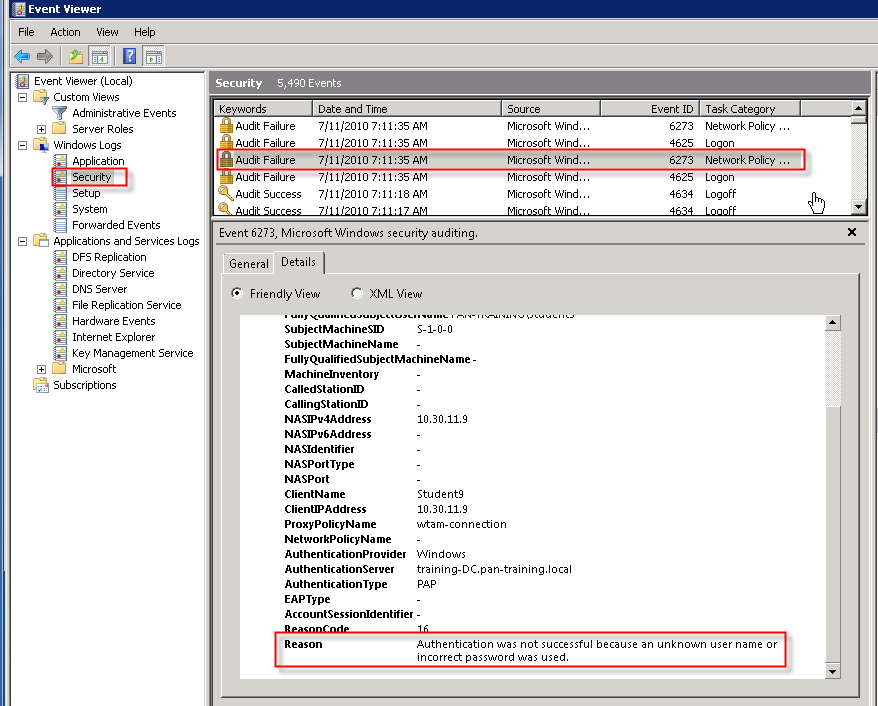This screenshot has height=706, width=878.
Task: Select the XML View radio button
Action: click(357, 294)
